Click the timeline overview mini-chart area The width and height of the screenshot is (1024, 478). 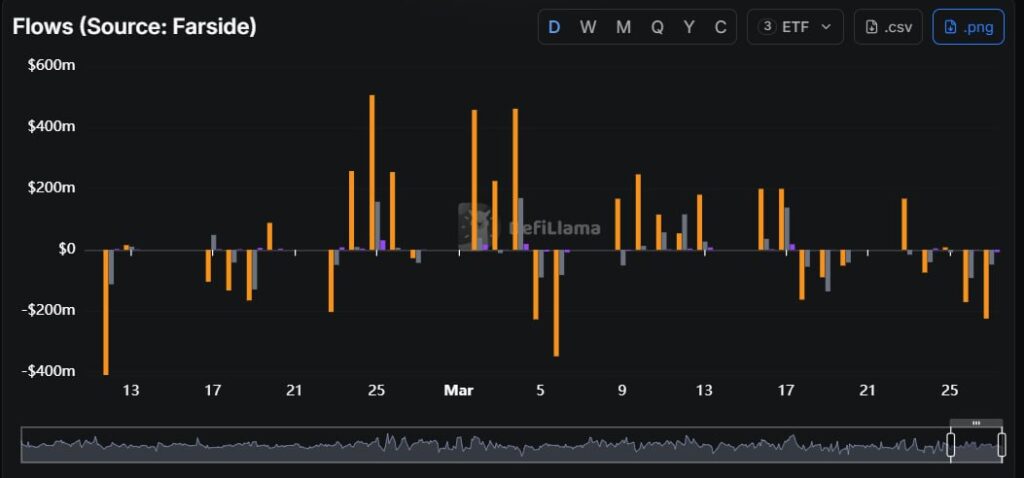pos(480,445)
